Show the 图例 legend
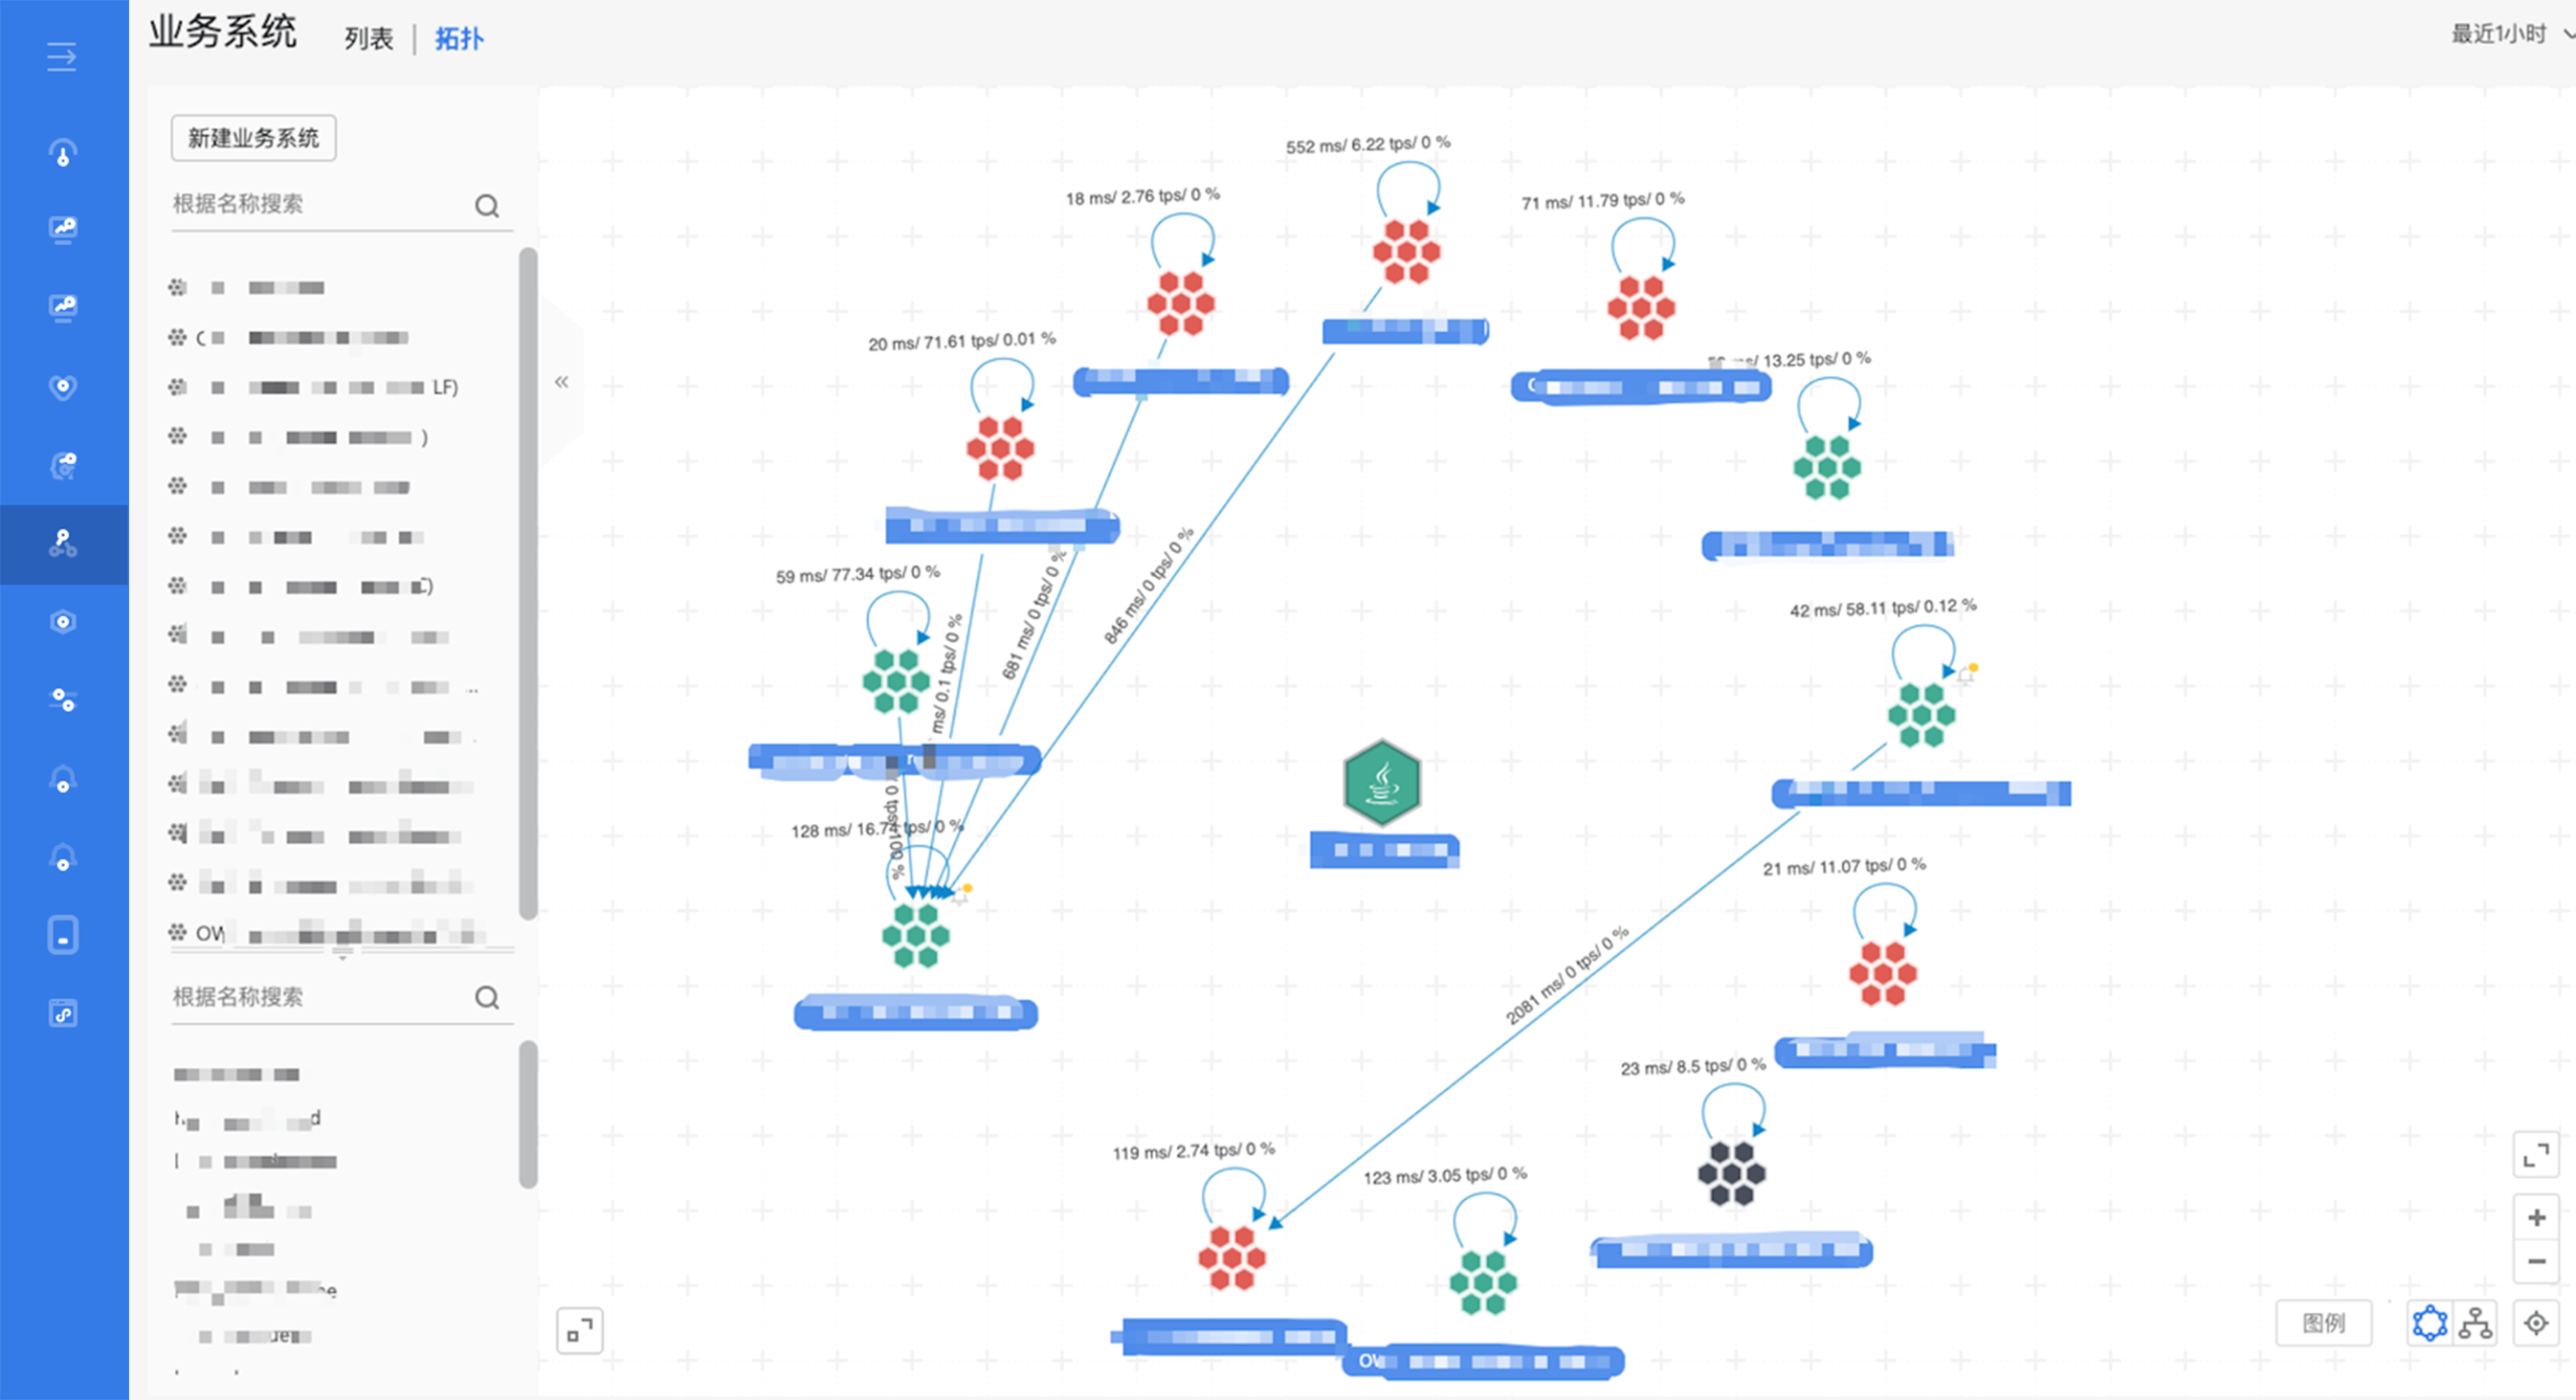This screenshot has height=1400, width=2576. pos(2323,1323)
